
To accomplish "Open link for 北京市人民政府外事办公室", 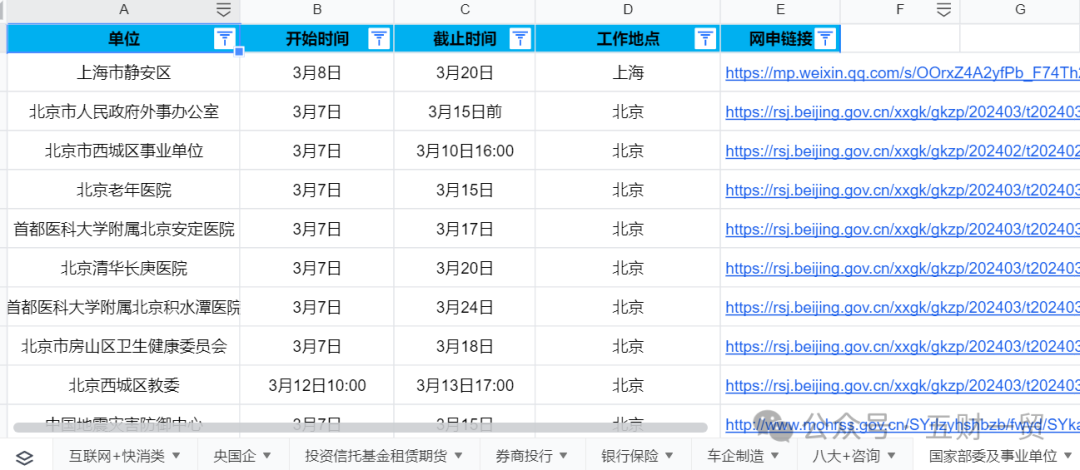I will click(902, 112).
